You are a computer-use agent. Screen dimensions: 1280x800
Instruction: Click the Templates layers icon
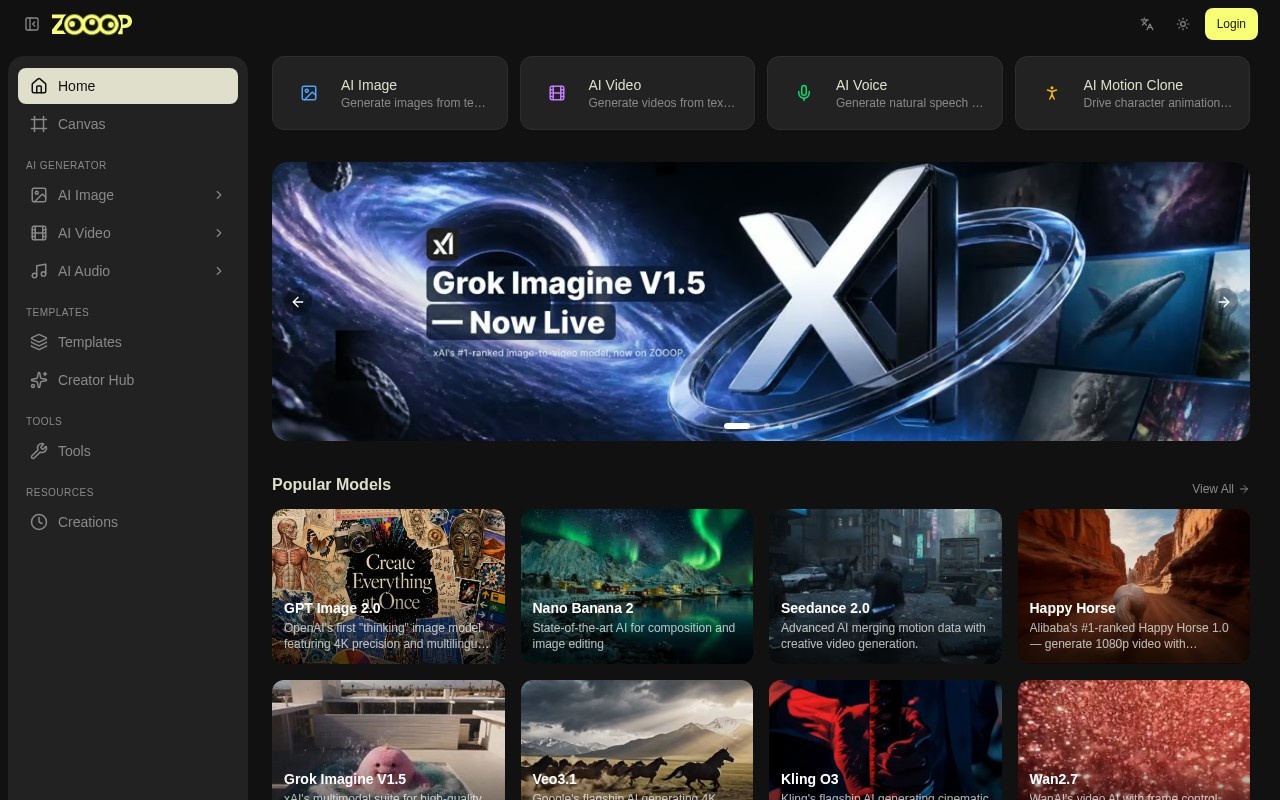[x=39, y=342]
